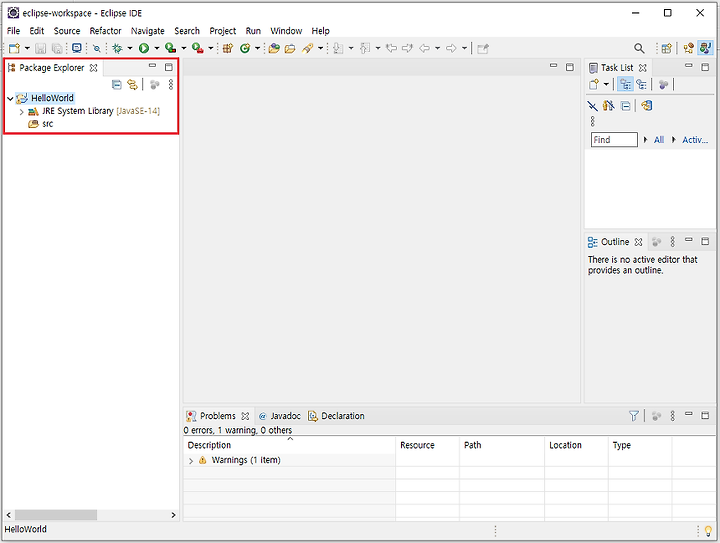
Task: Collapse the HelloWorld project tree node
Action: coord(10,98)
